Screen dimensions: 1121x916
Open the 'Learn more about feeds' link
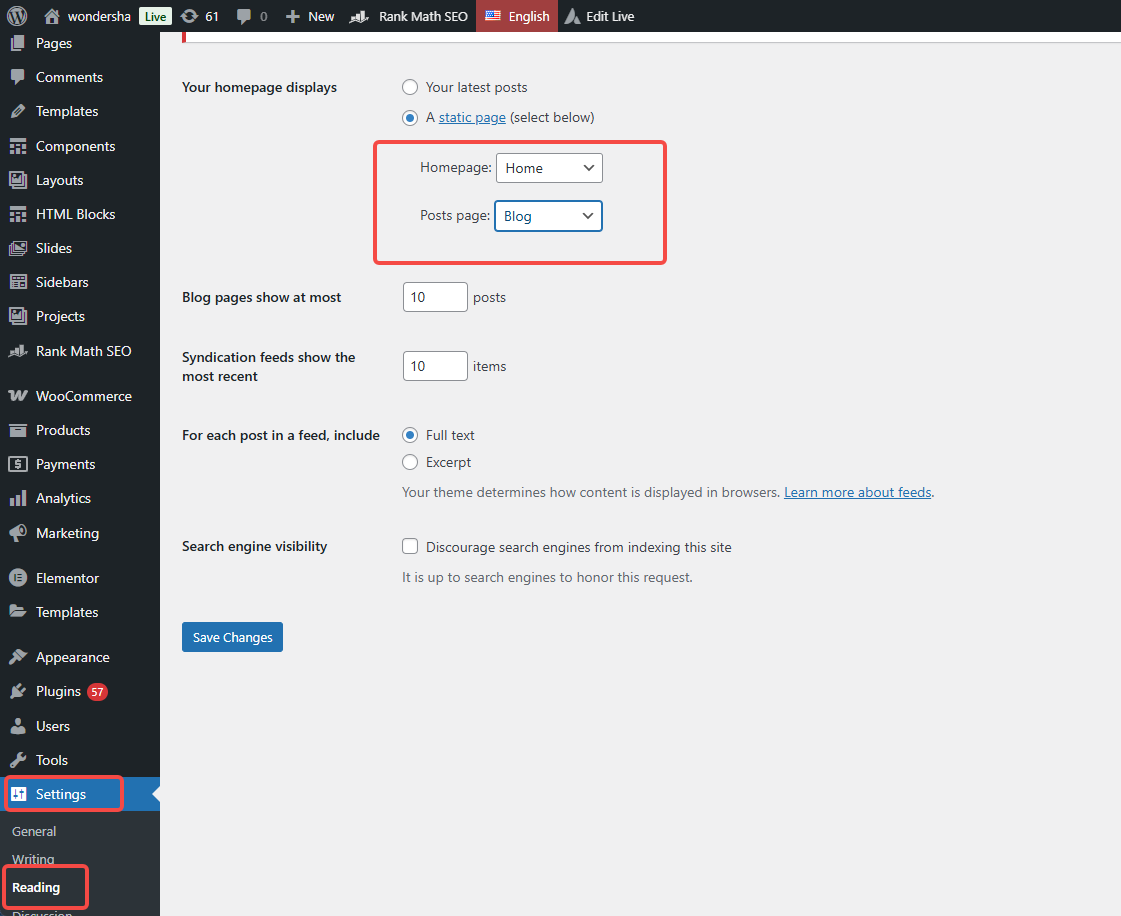(857, 492)
